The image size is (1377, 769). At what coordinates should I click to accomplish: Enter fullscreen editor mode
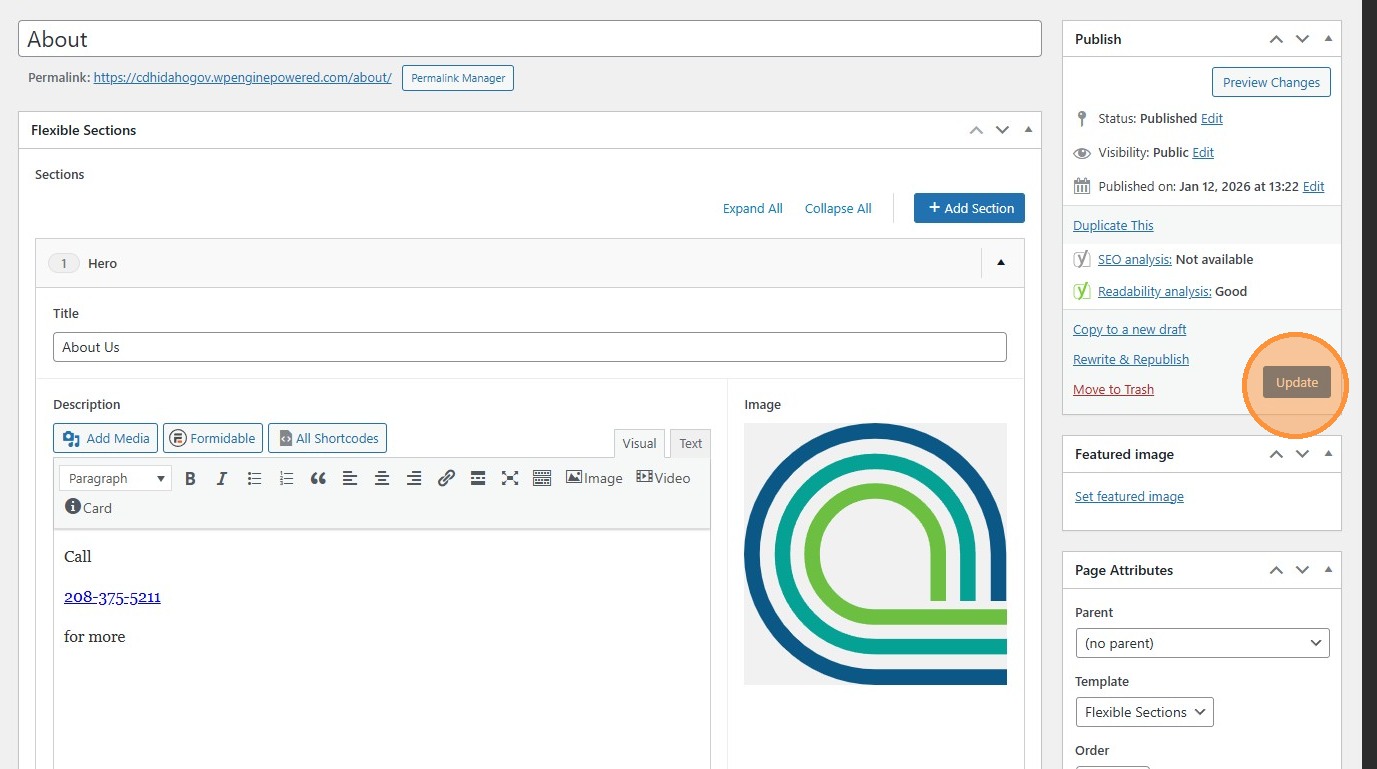tap(510, 478)
